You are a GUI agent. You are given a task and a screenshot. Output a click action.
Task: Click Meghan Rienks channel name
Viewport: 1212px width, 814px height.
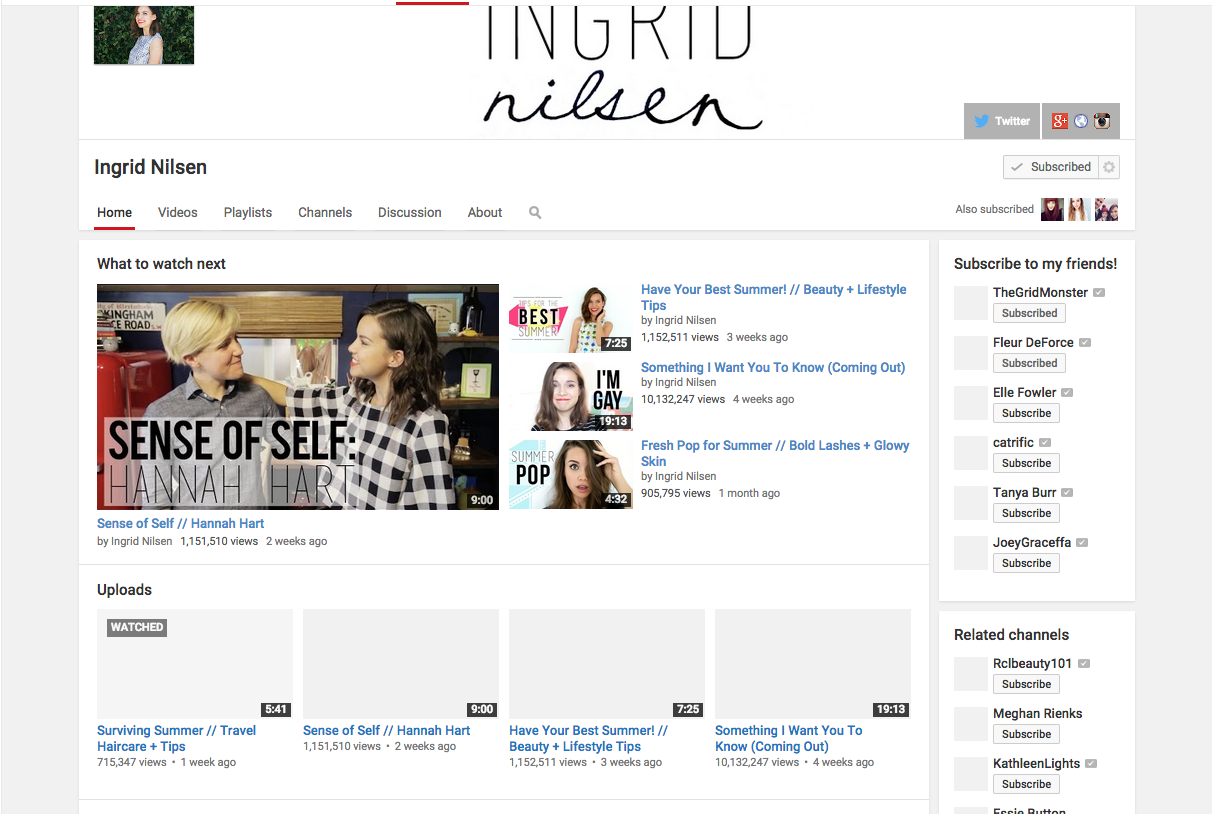coord(1038,713)
